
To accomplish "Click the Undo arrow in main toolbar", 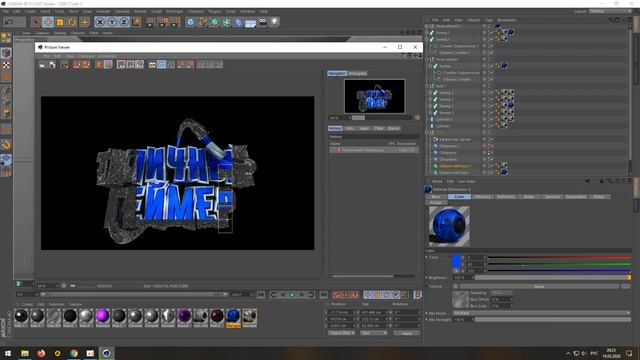I will click(9, 22).
